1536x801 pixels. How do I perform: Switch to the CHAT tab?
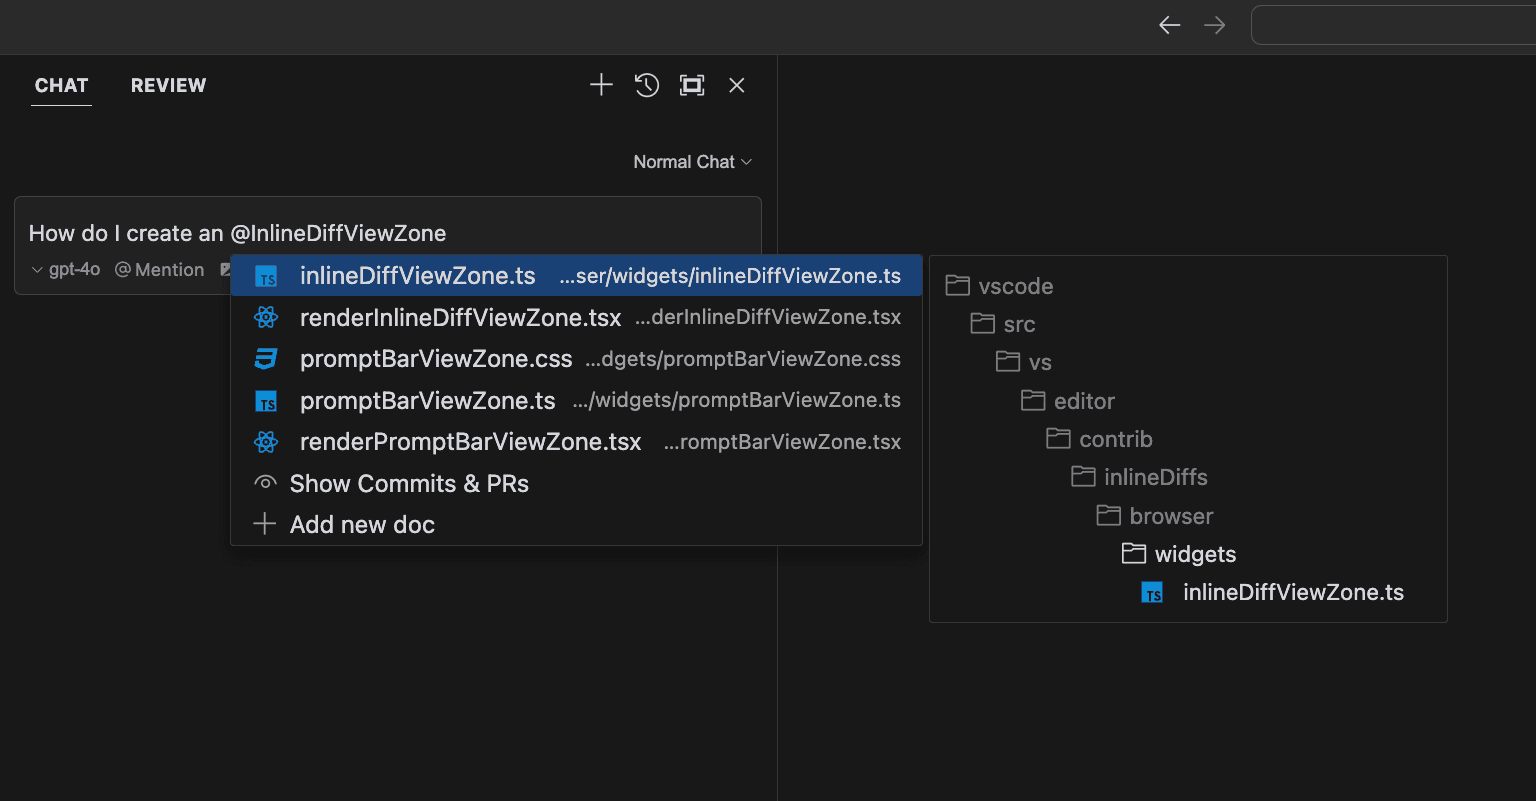point(62,85)
